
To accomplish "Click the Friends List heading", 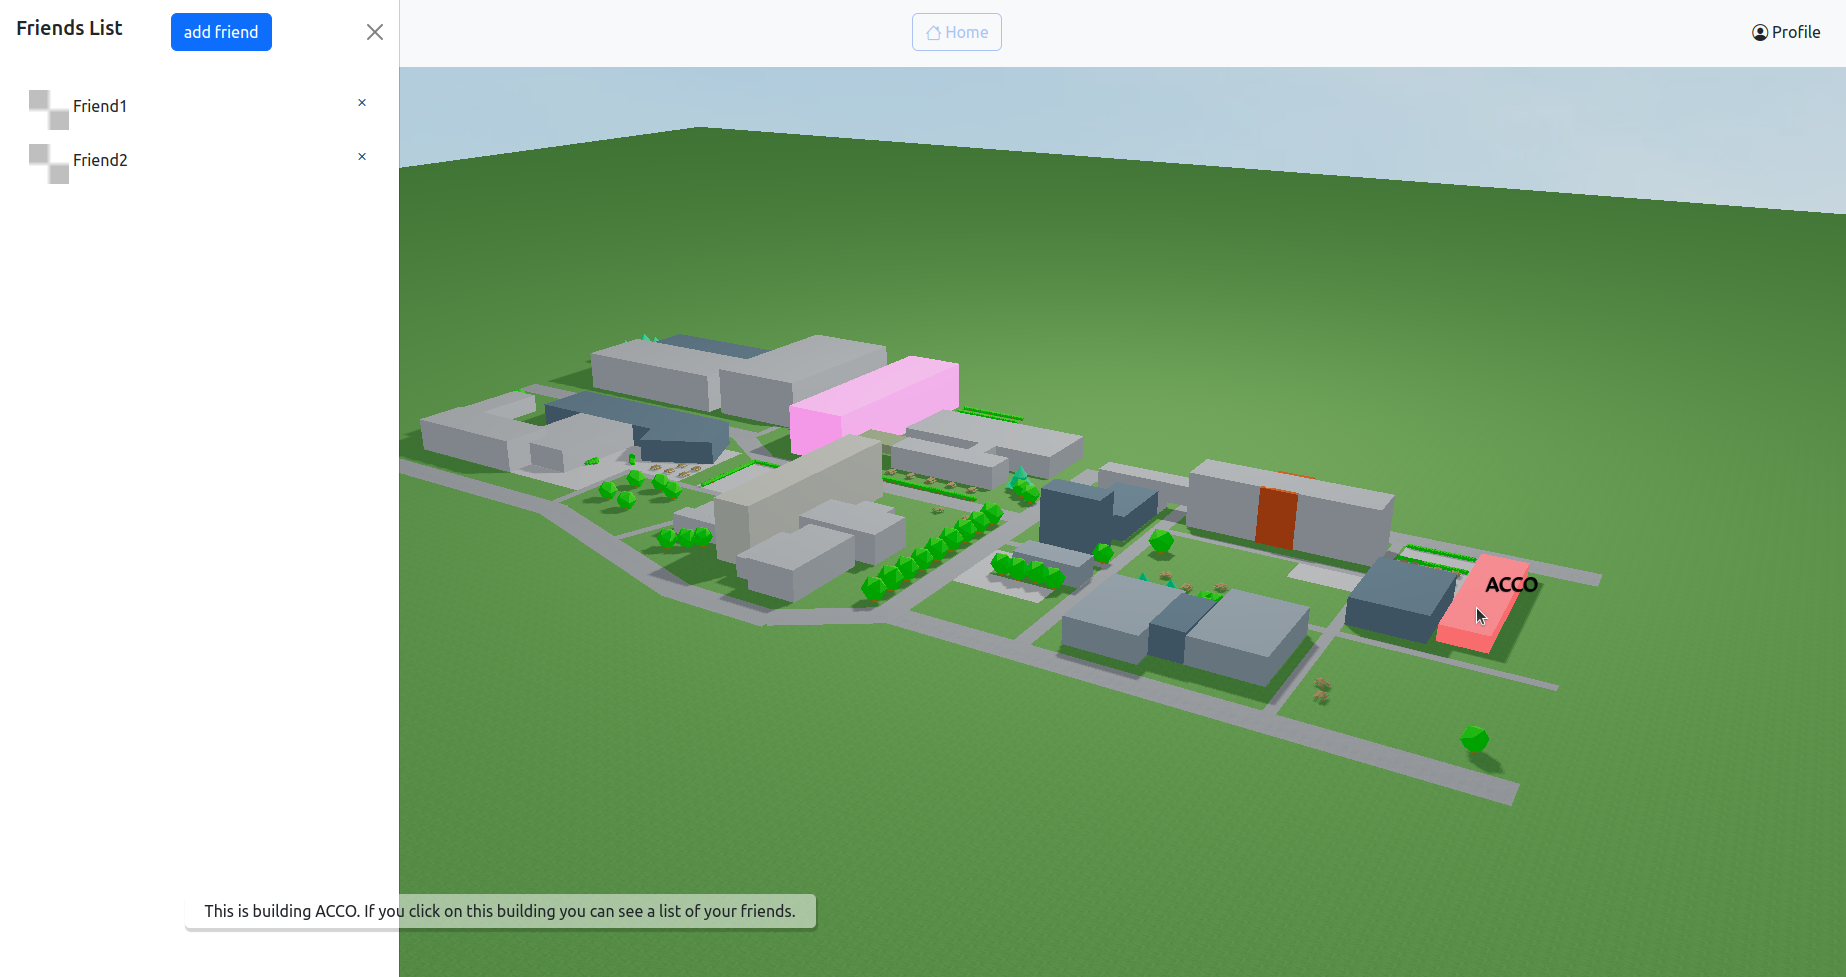I will pos(69,28).
